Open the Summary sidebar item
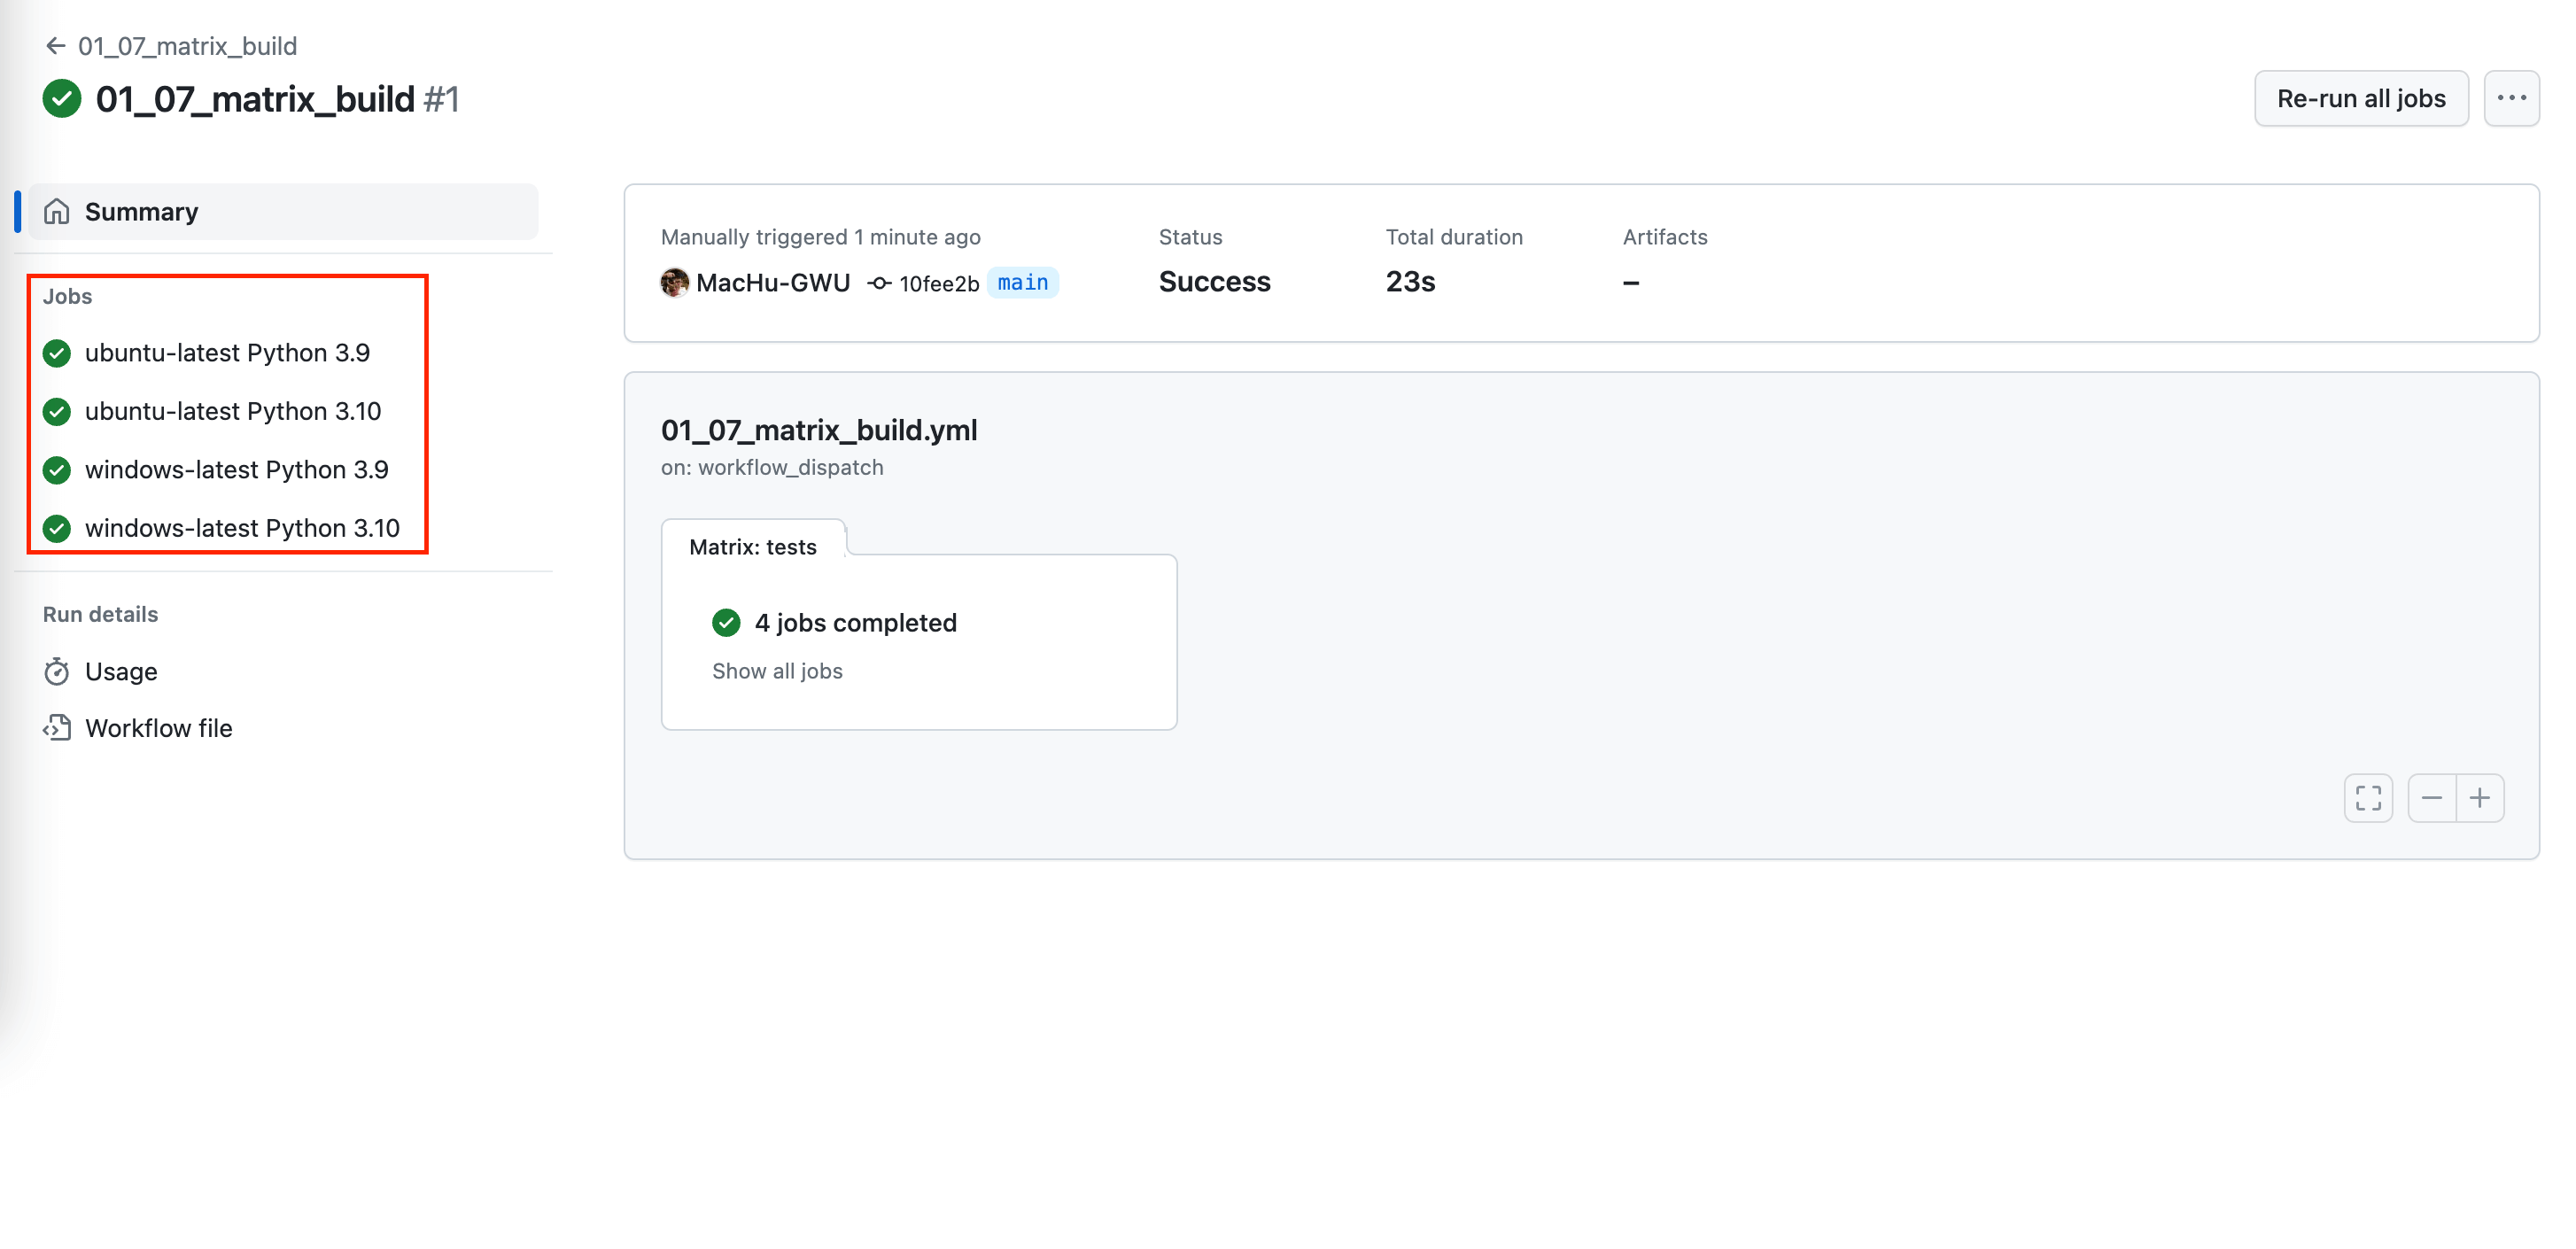The height and width of the screenshot is (1249, 2576). pos(283,212)
